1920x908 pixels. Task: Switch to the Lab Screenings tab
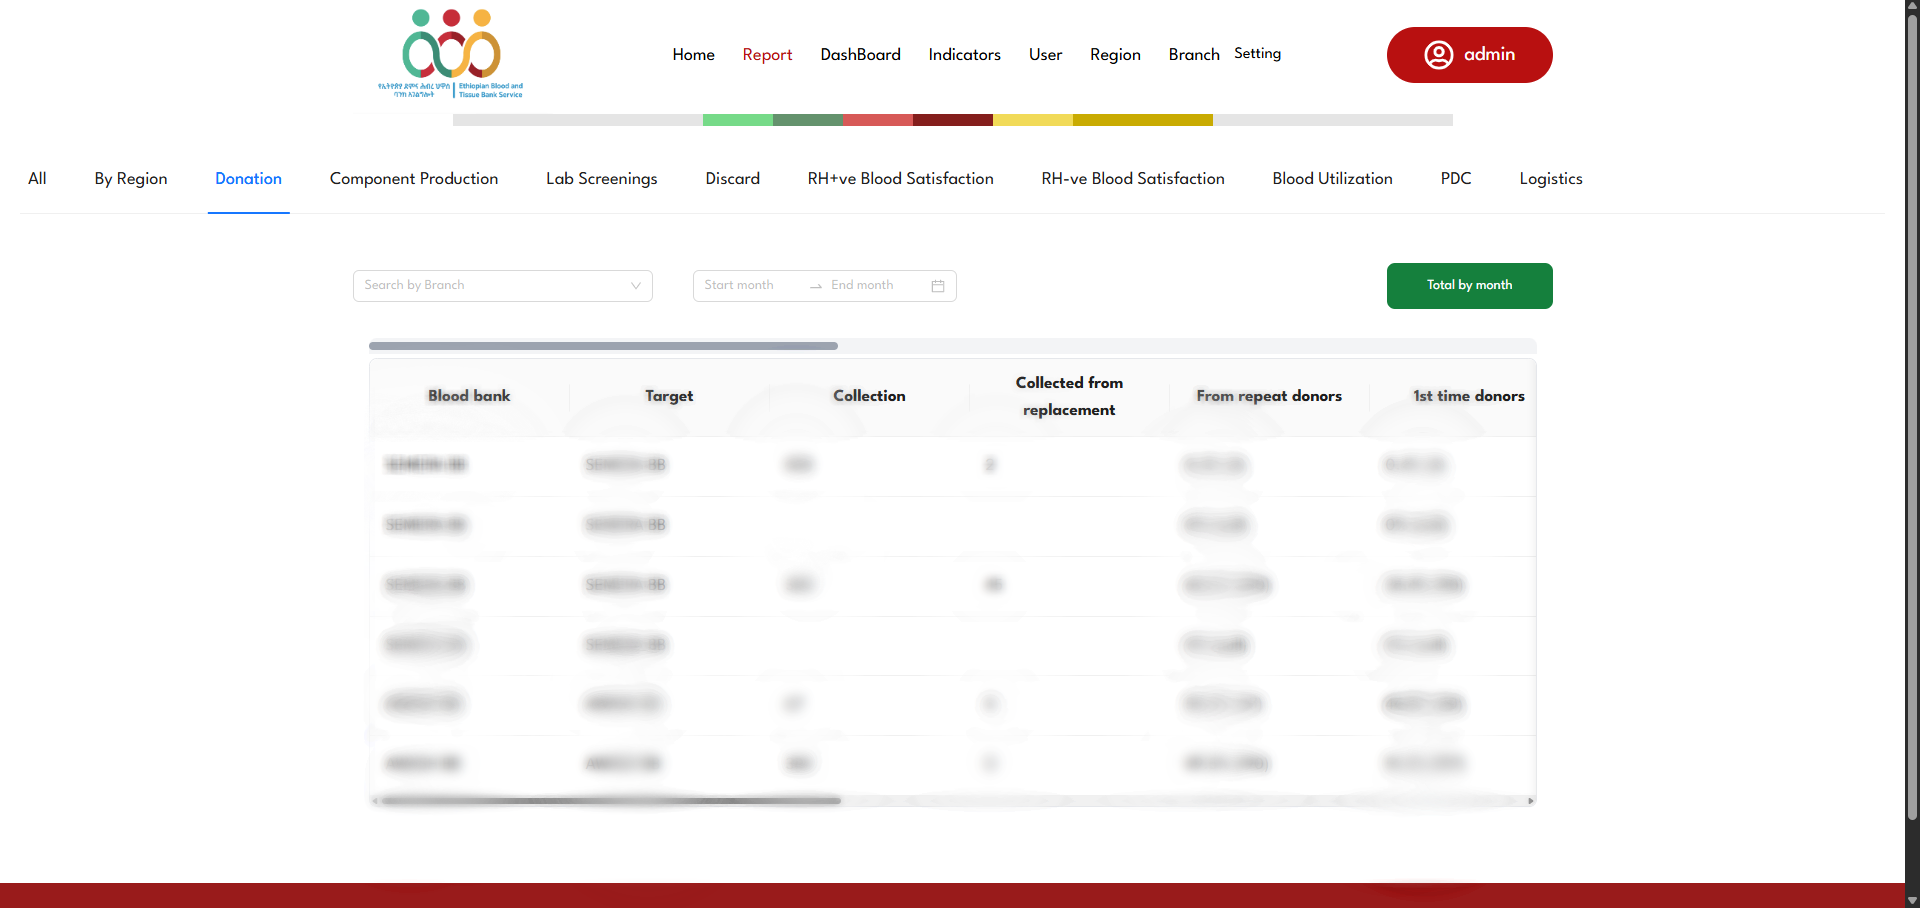point(601,179)
